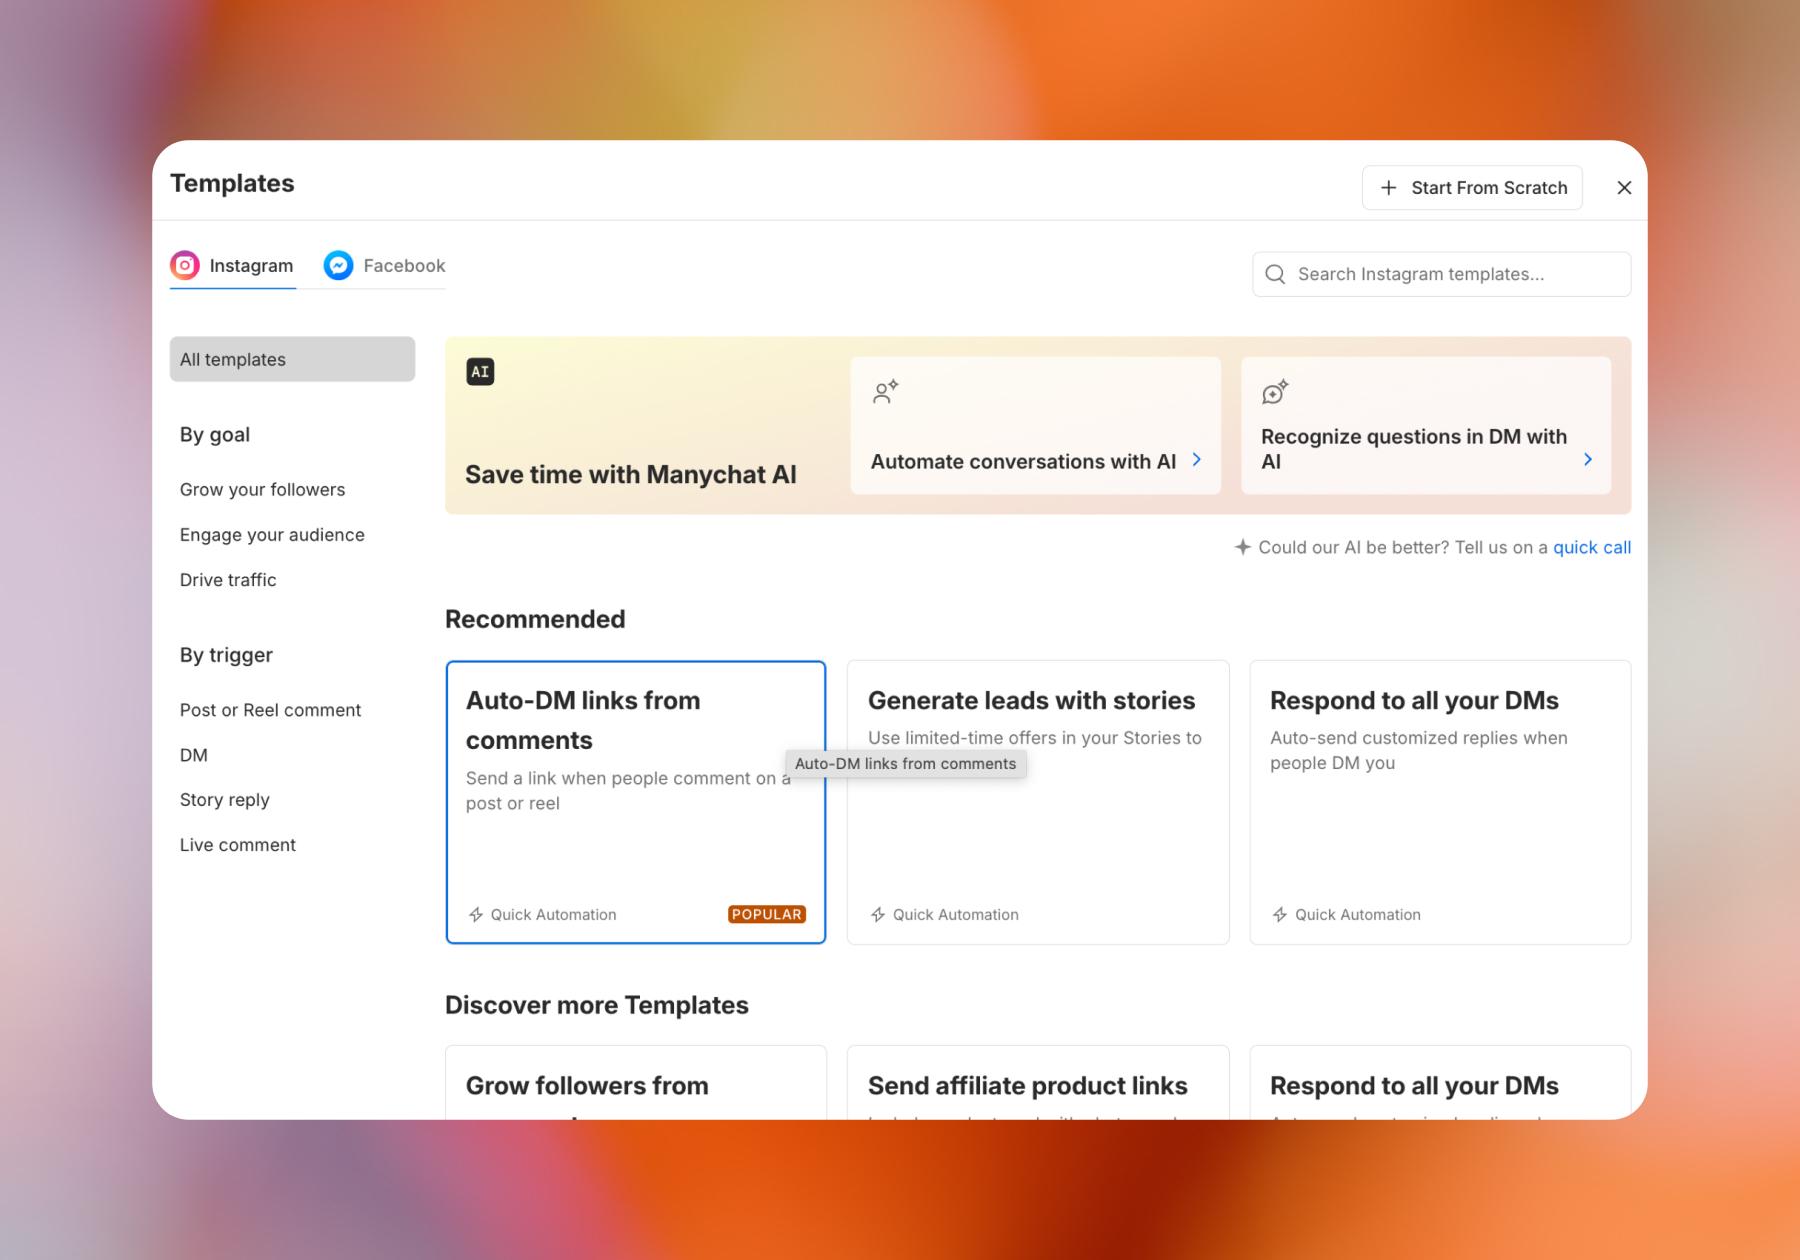This screenshot has height=1260, width=1800.
Task: Switch to the Facebook tab
Action: [385, 266]
